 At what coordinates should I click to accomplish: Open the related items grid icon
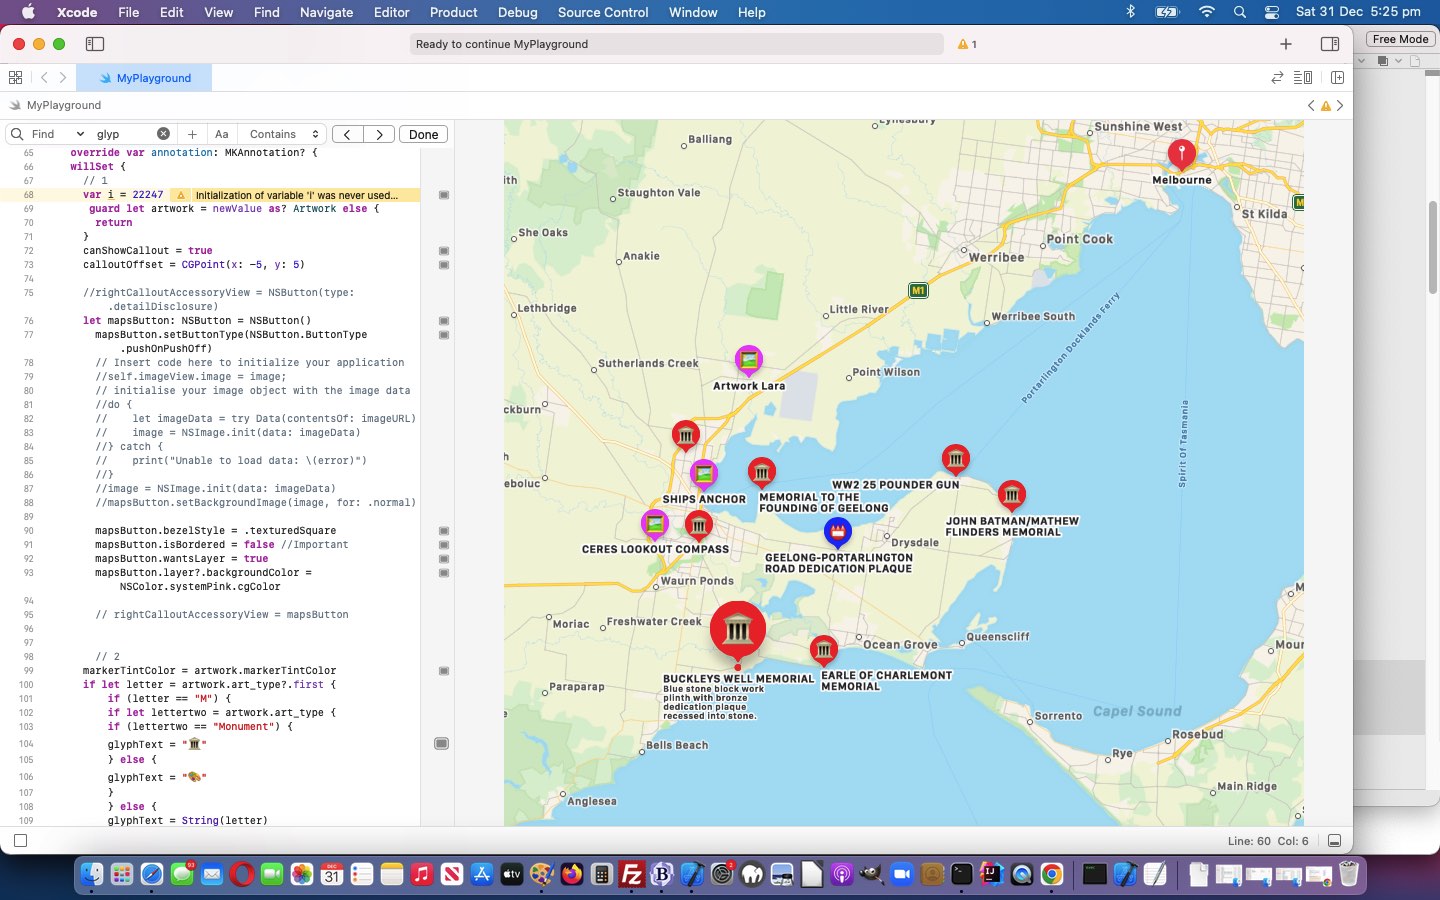click(15, 78)
